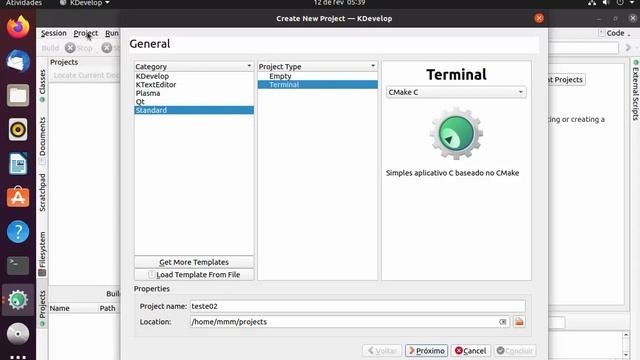Open the Classes side panel tab

[x=42, y=85]
